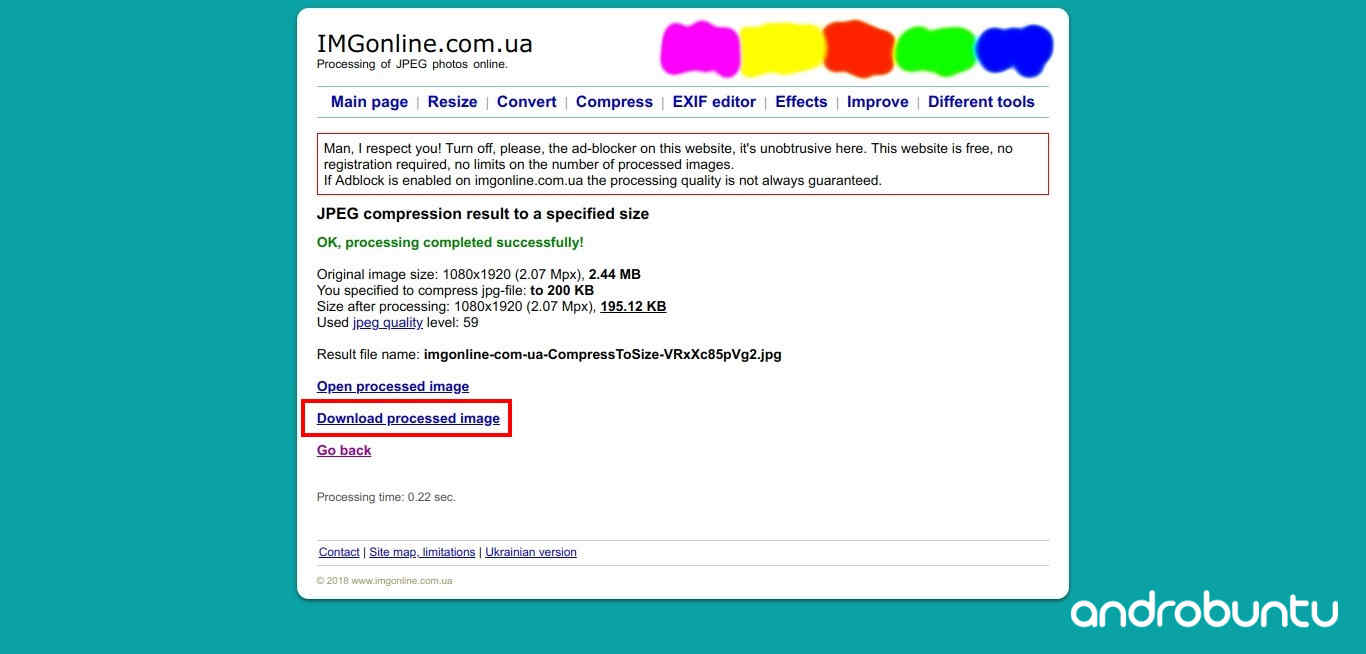Viewport: 1366px width, 654px height.
Task: Click the 195.12 KB file size link
Action: (632, 307)
